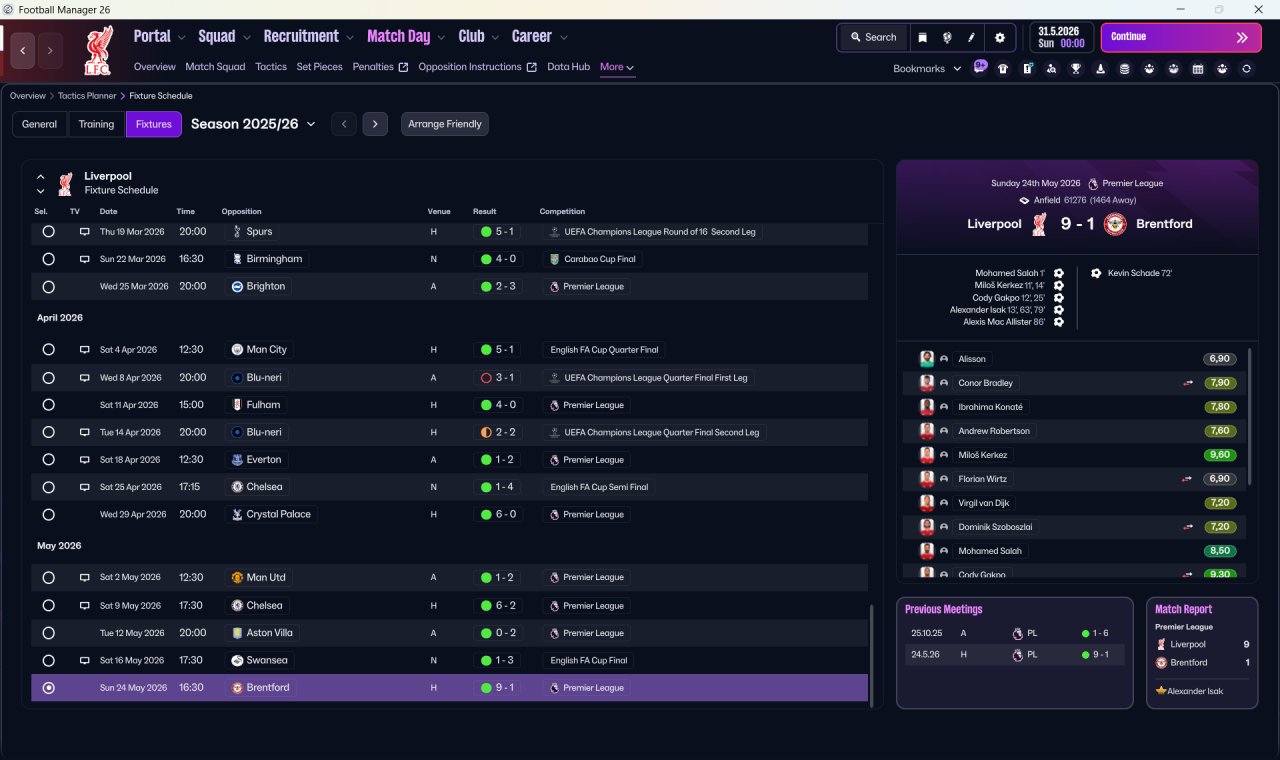Select the Everton fixture radio button

pos(48,460)
